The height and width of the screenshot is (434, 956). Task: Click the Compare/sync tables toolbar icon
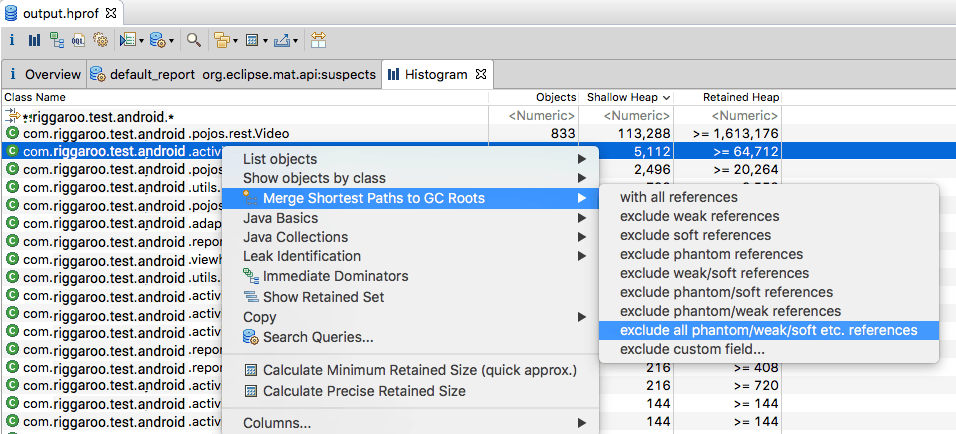click(x=318, y=40)
